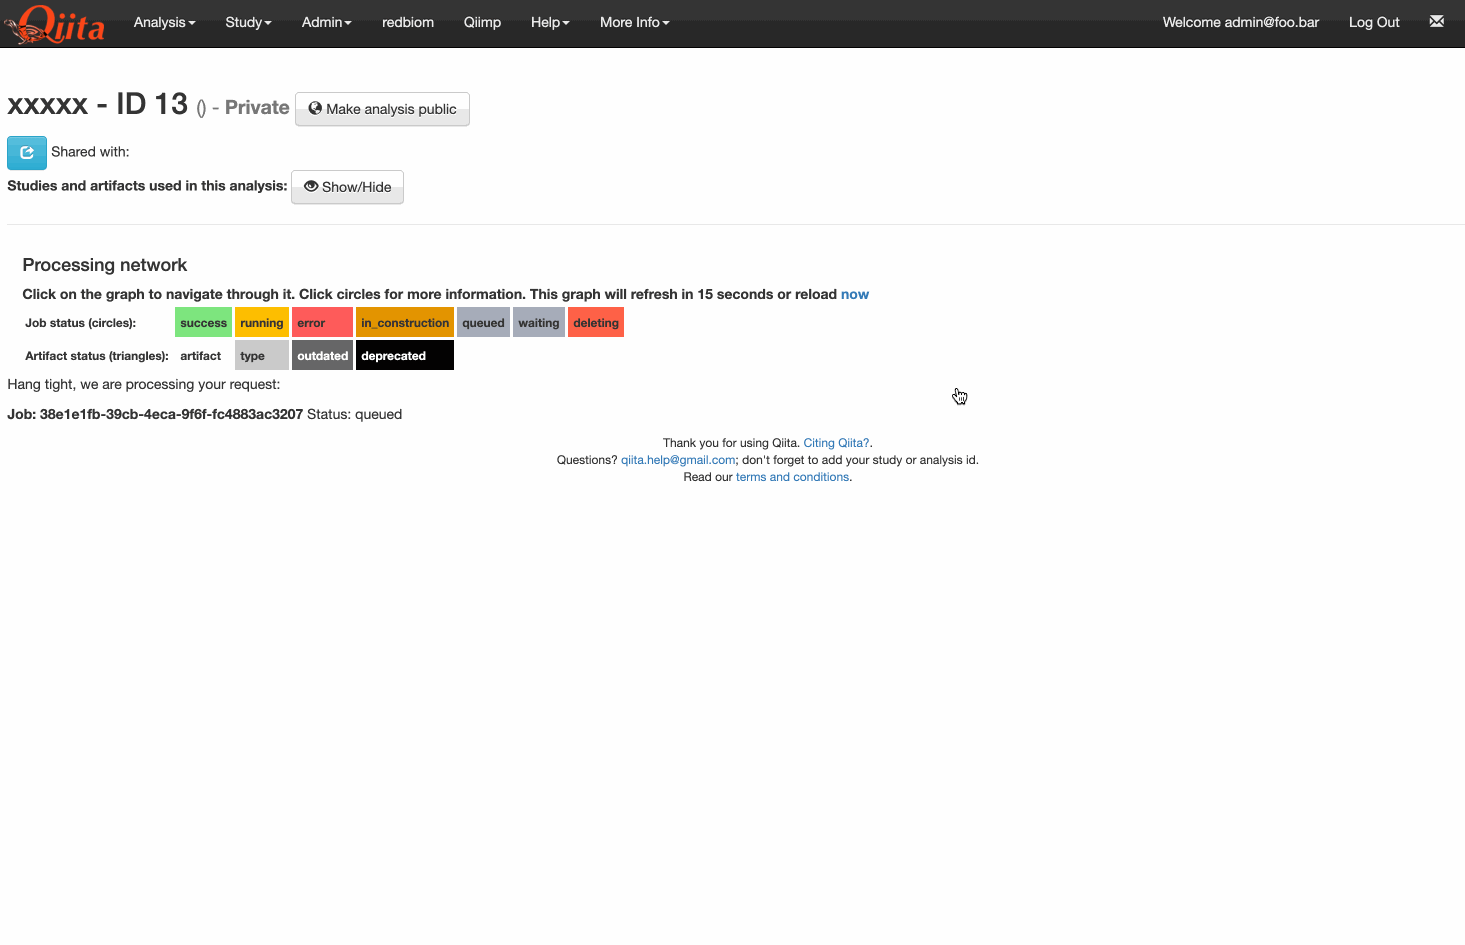Viewport: 1465px width, 945px height.
Task: Click the gray queued legend swatch
Action: 483,323
